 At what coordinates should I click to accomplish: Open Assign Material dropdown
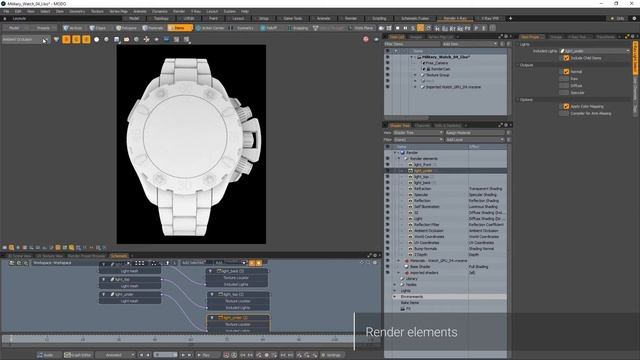coord(475,133)
